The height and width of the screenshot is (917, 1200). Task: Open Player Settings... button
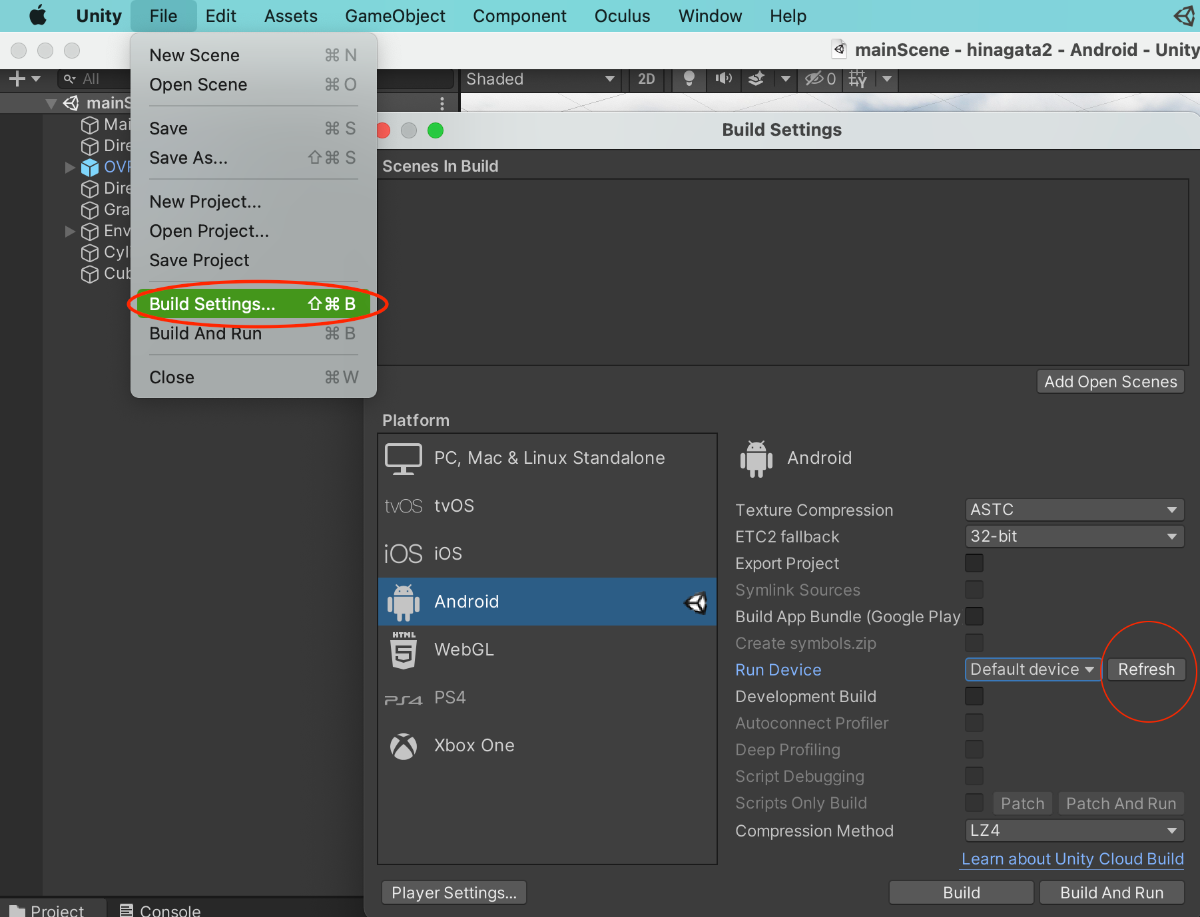point(454,893)
